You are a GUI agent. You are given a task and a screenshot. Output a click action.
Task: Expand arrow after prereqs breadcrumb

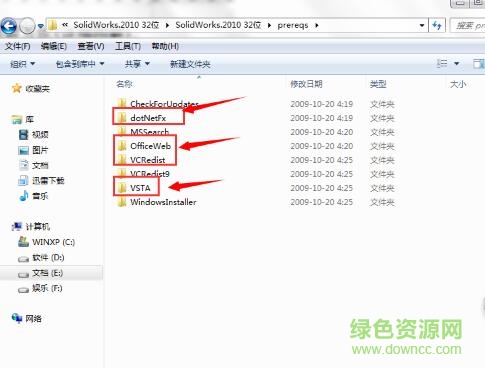317,25
